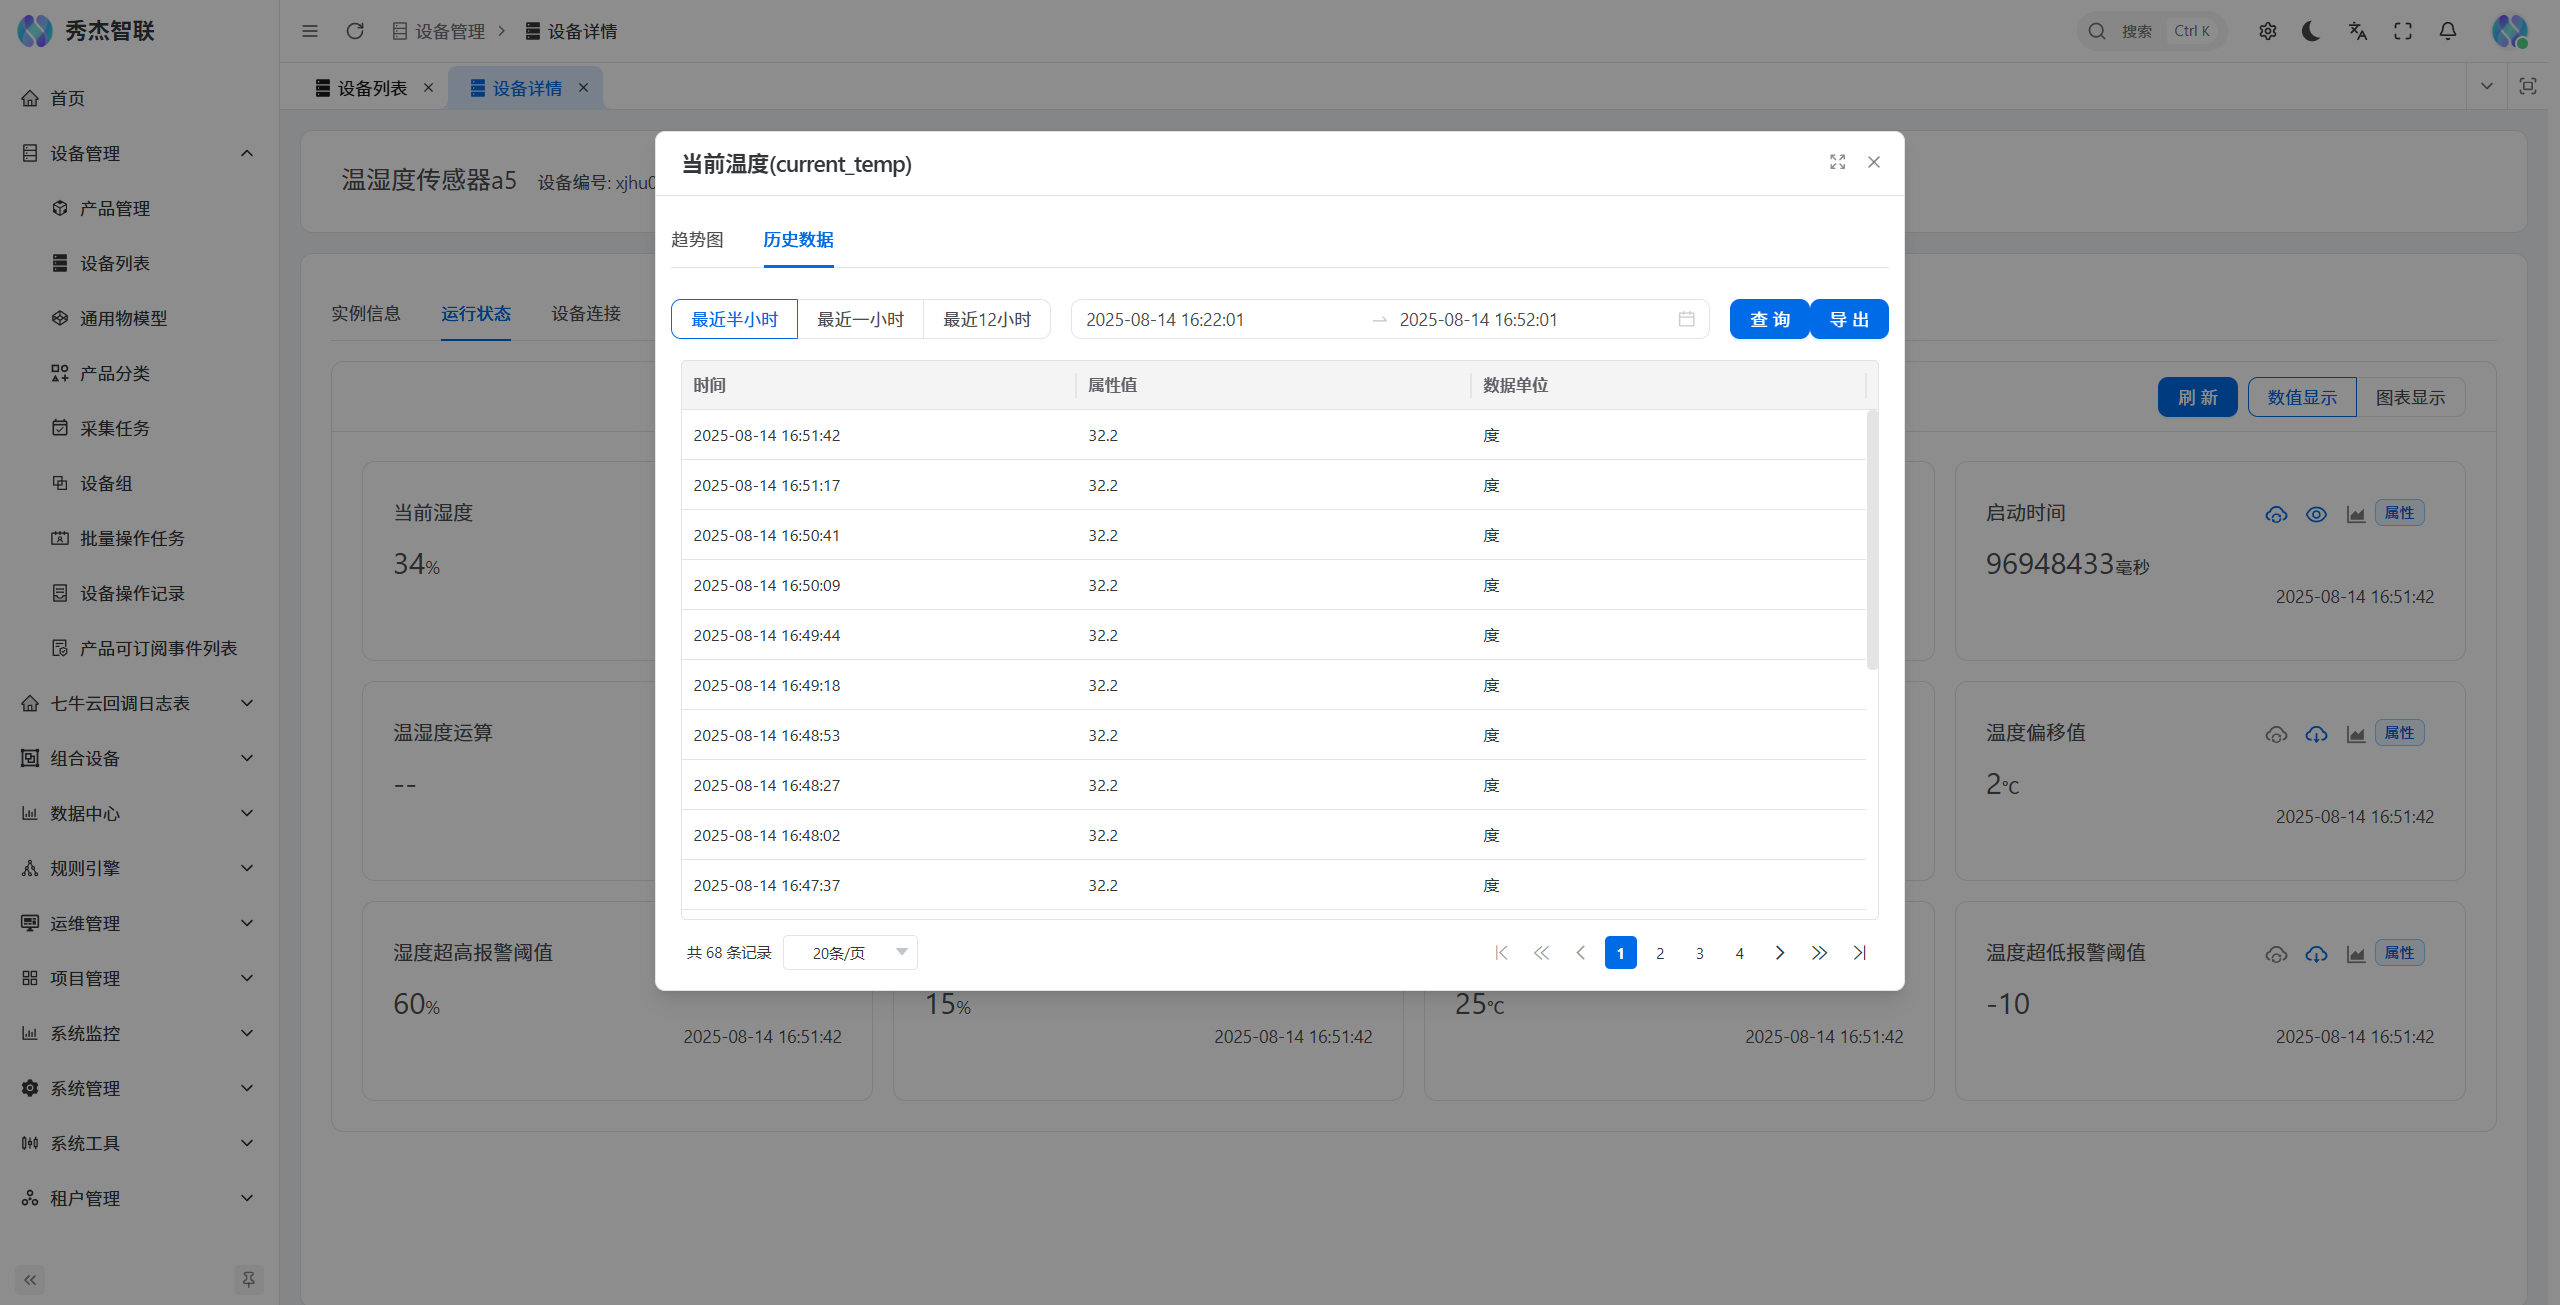
Task: Click the 查询 button
Action: [x=1769, y=319]
